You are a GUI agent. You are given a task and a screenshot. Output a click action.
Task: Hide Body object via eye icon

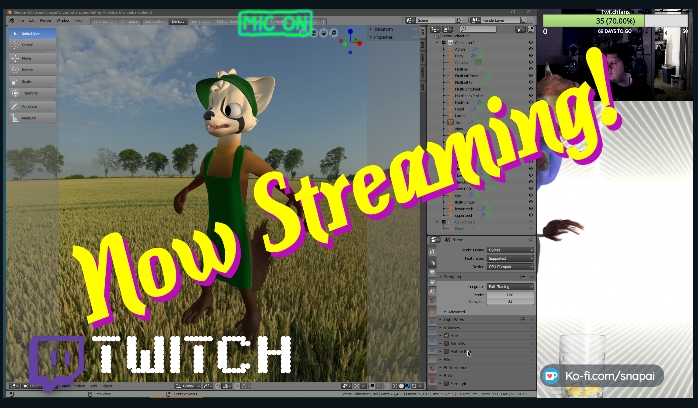point(531,56)
